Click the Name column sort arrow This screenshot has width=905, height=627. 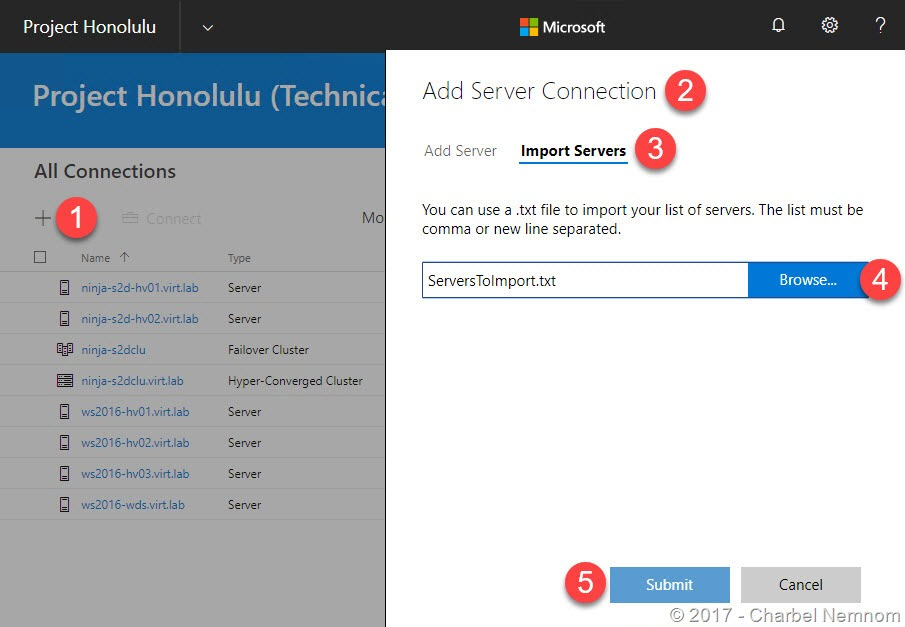[125, 257]
